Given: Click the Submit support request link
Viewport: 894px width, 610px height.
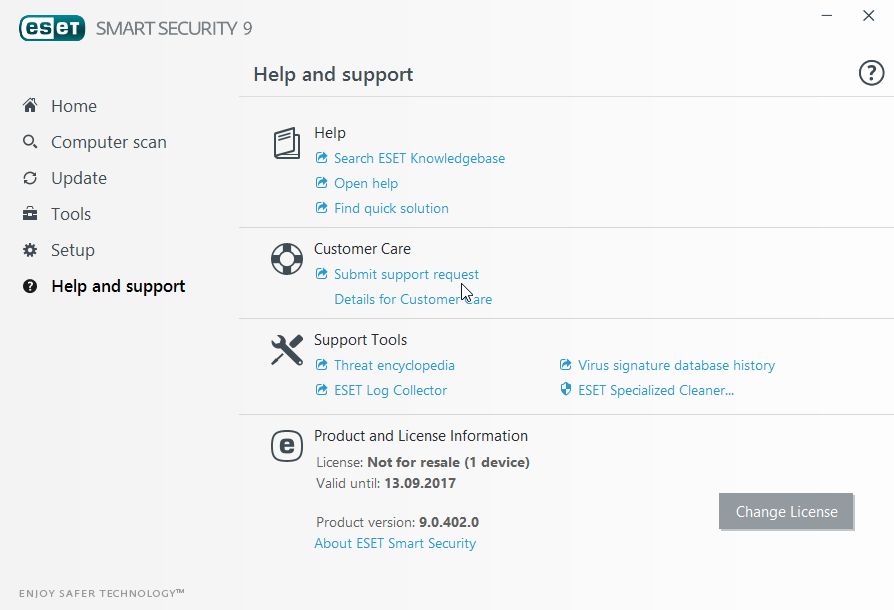Looking at the screenshot, I should [406, 274].
